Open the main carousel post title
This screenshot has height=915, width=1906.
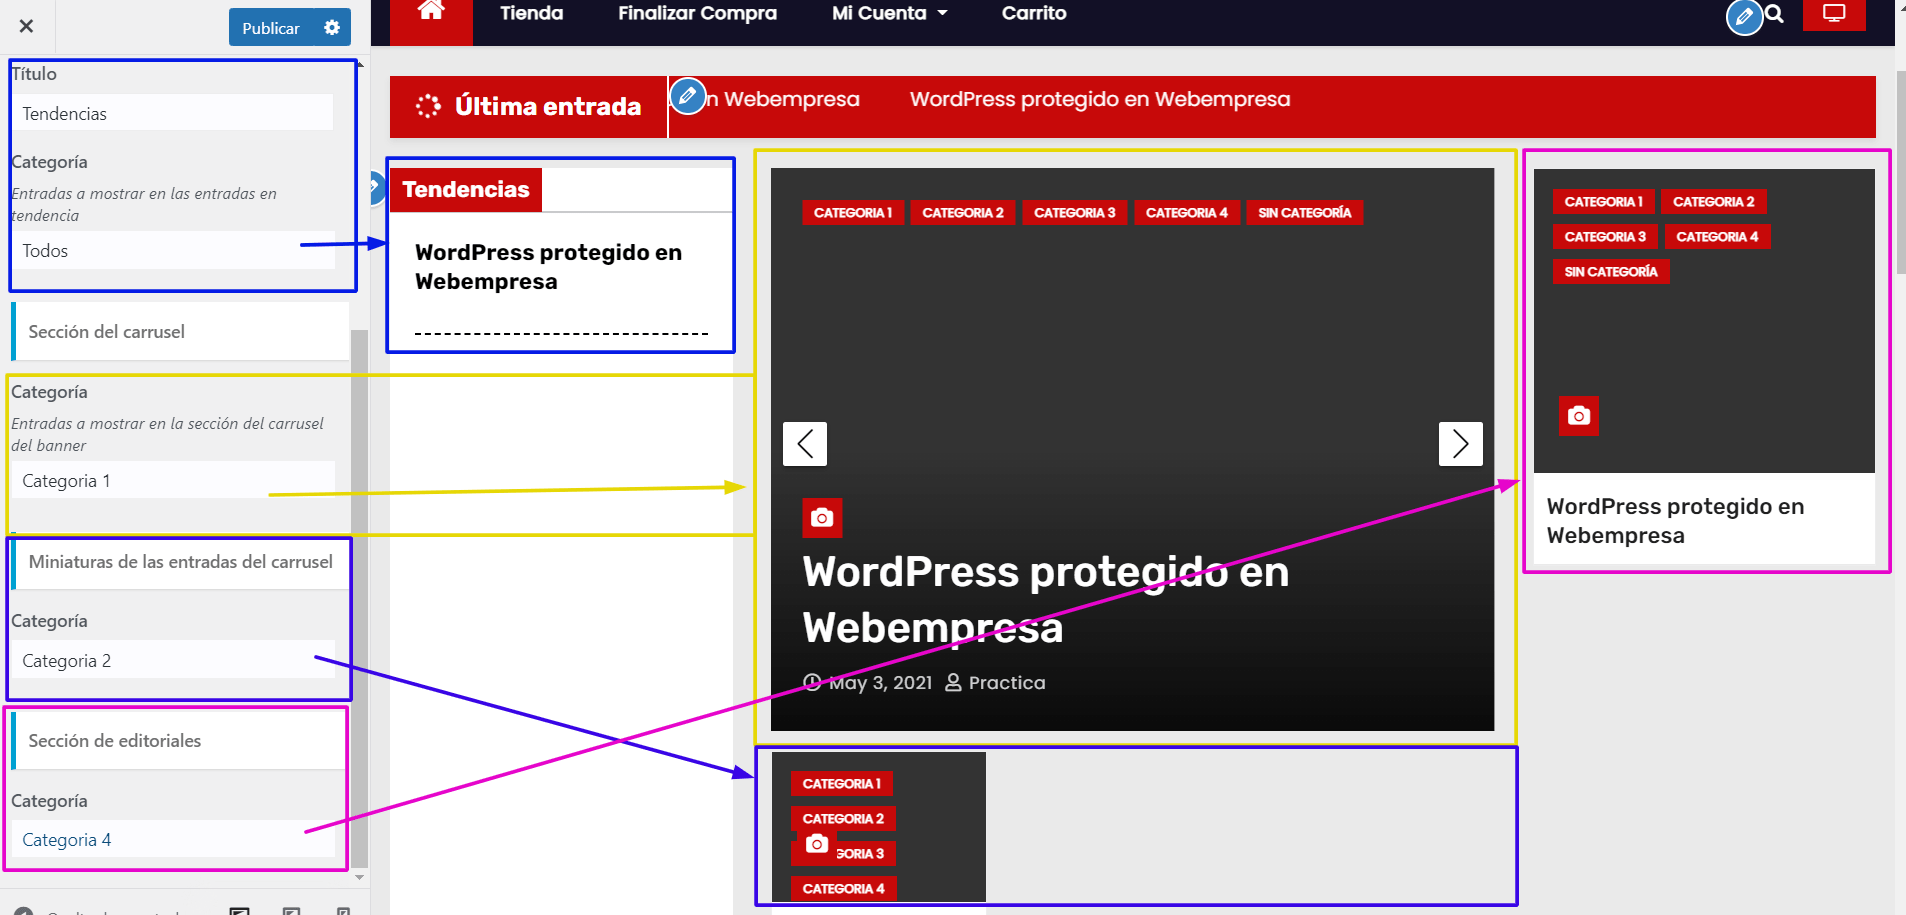tap(1046, 600)
